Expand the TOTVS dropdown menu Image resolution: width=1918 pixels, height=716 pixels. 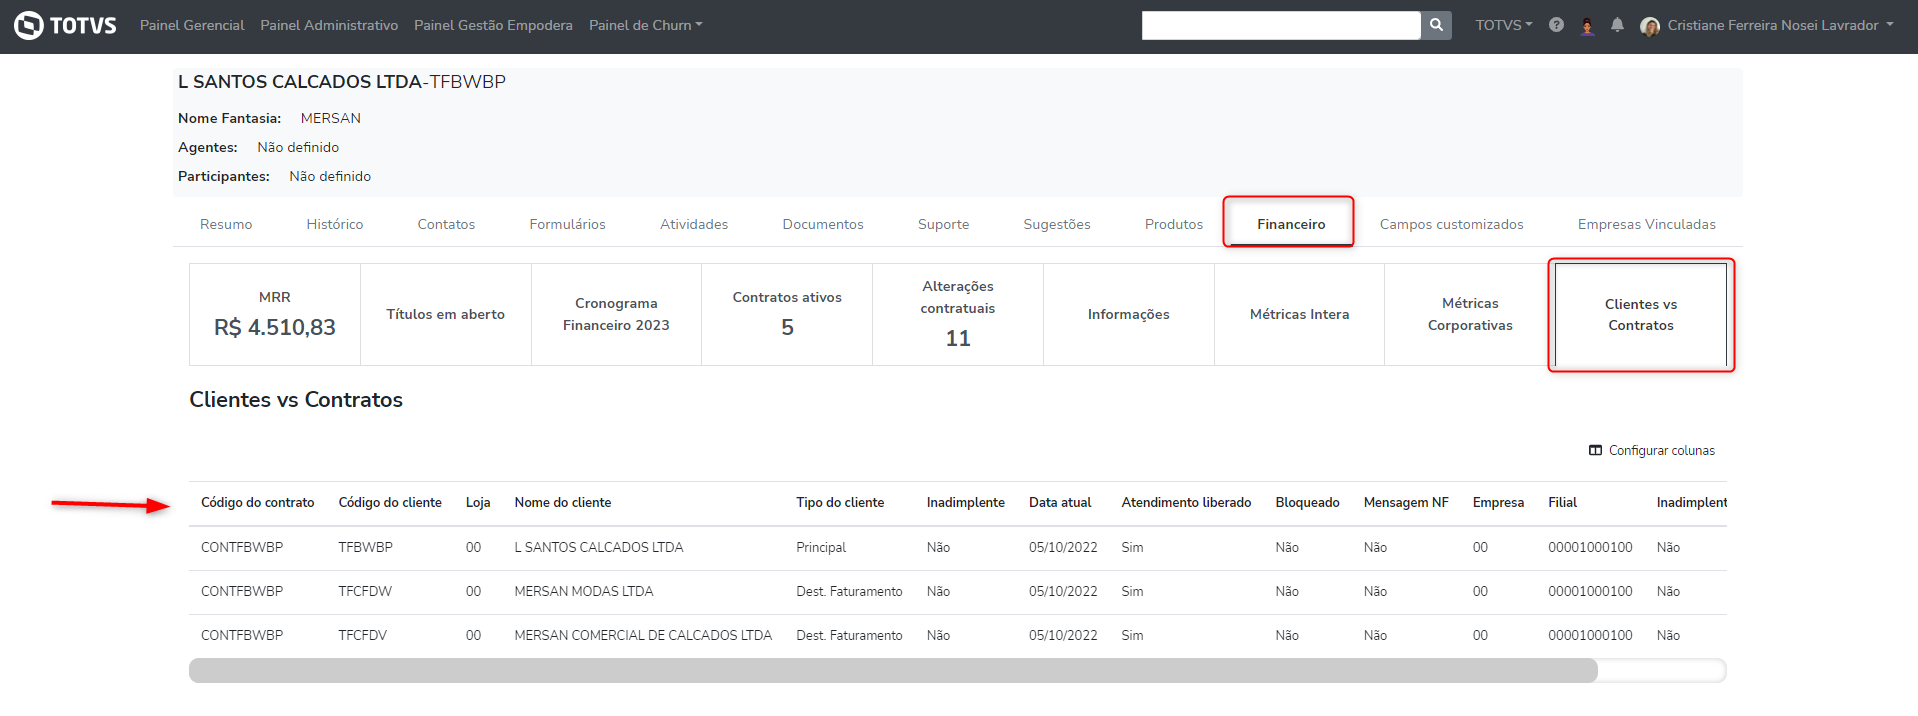coord(1503,25)
